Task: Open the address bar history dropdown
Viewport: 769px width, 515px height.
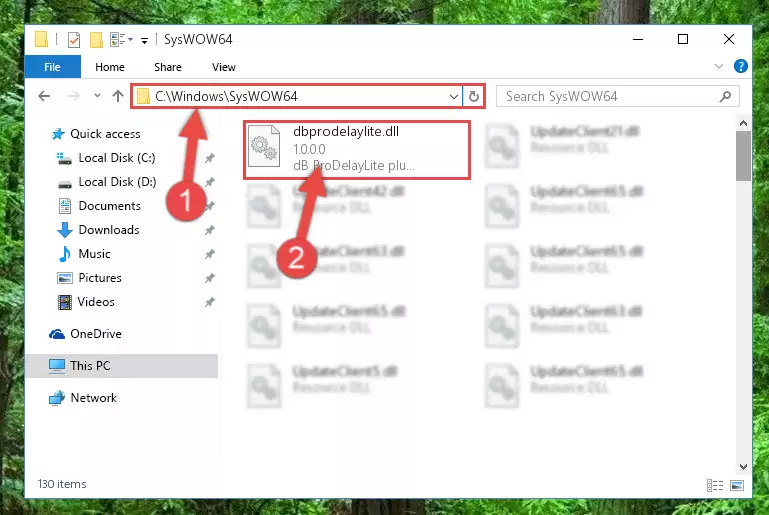Action: 454,96
